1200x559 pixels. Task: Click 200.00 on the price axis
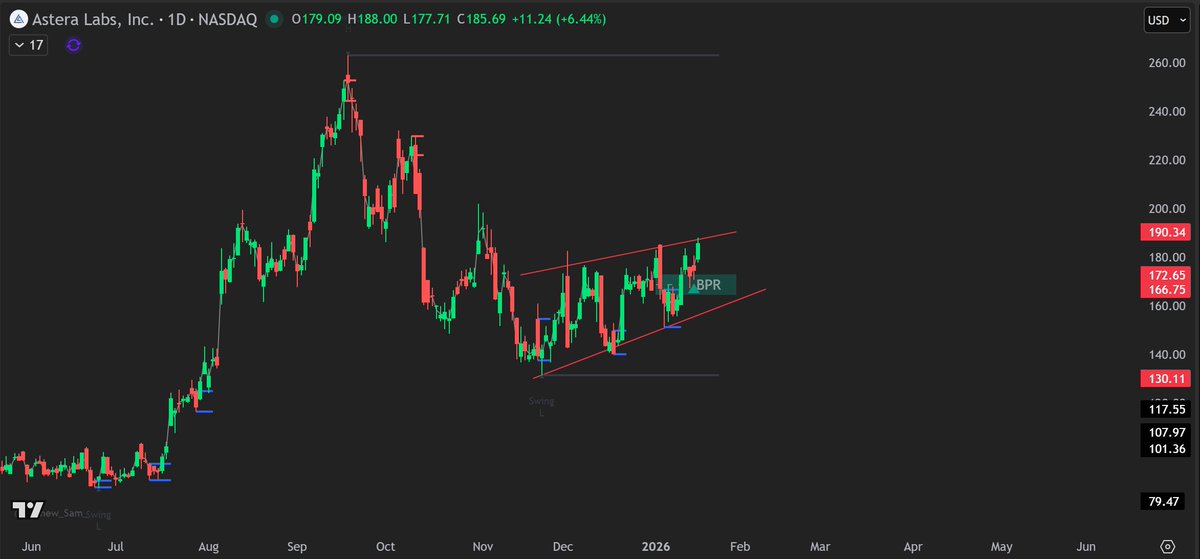coord(1166,209)
